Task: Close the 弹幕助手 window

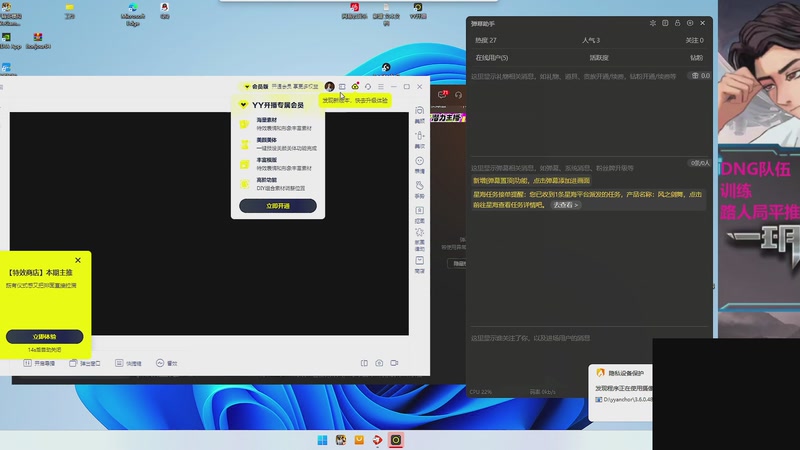Action: [703, 23]
